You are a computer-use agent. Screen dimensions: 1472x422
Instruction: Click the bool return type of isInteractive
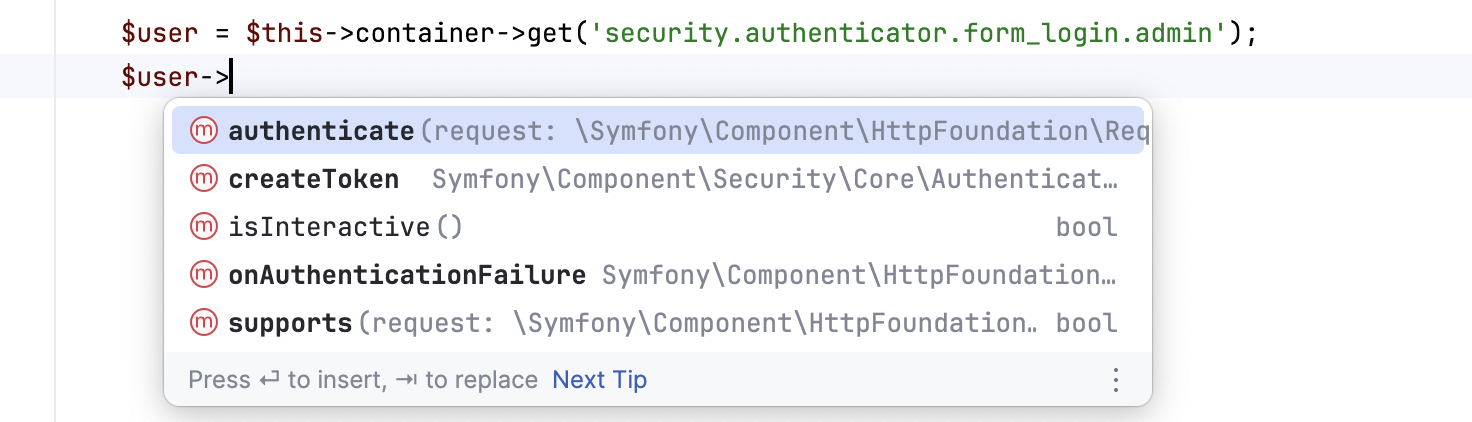[1086, 227]
